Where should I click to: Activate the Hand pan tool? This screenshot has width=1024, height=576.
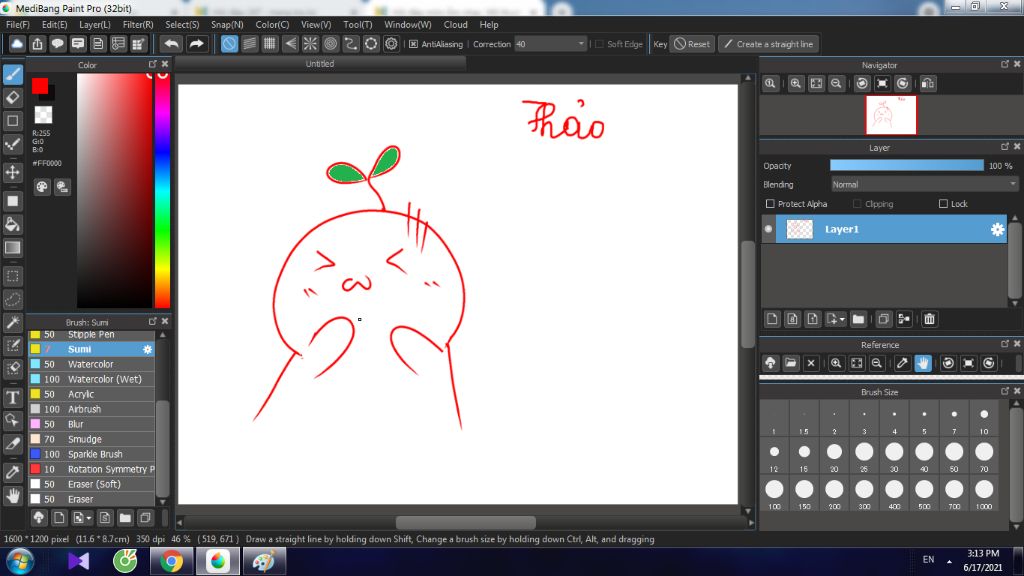12,496
